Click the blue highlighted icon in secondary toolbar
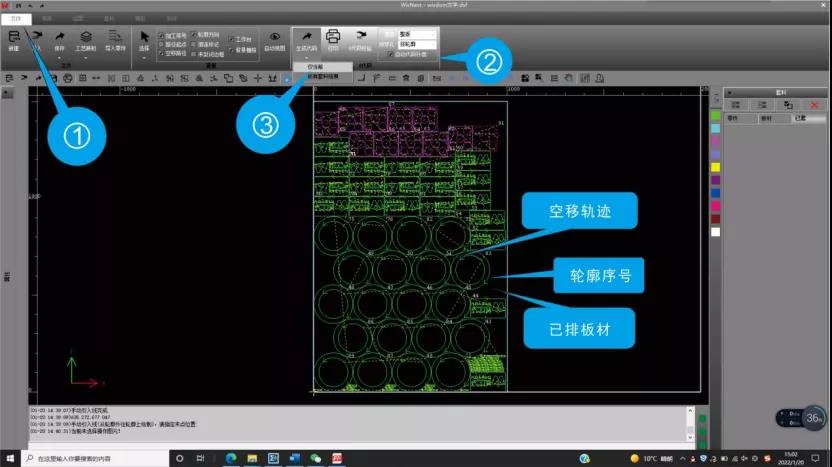 point(287,79)
